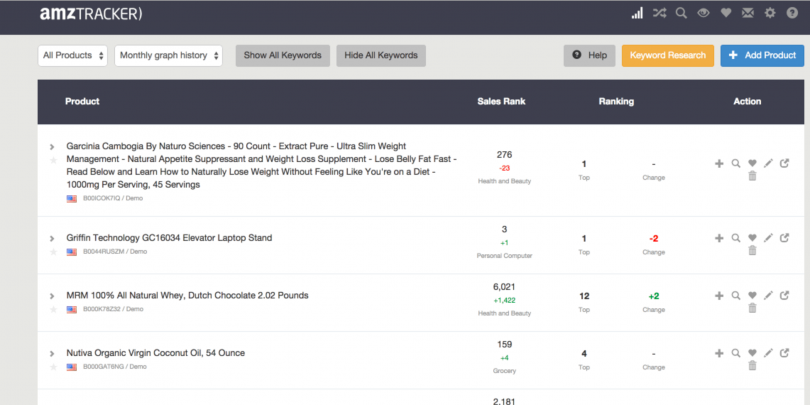Open external link for Nutiva Coconut Oil
810x405 pixels.
tap(784, 353)
